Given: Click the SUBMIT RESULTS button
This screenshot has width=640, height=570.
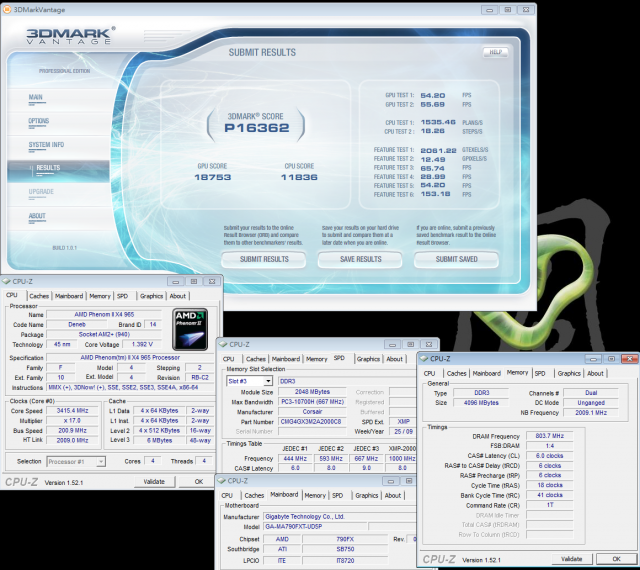Looking at the screenshot, I should pos(264,259).
